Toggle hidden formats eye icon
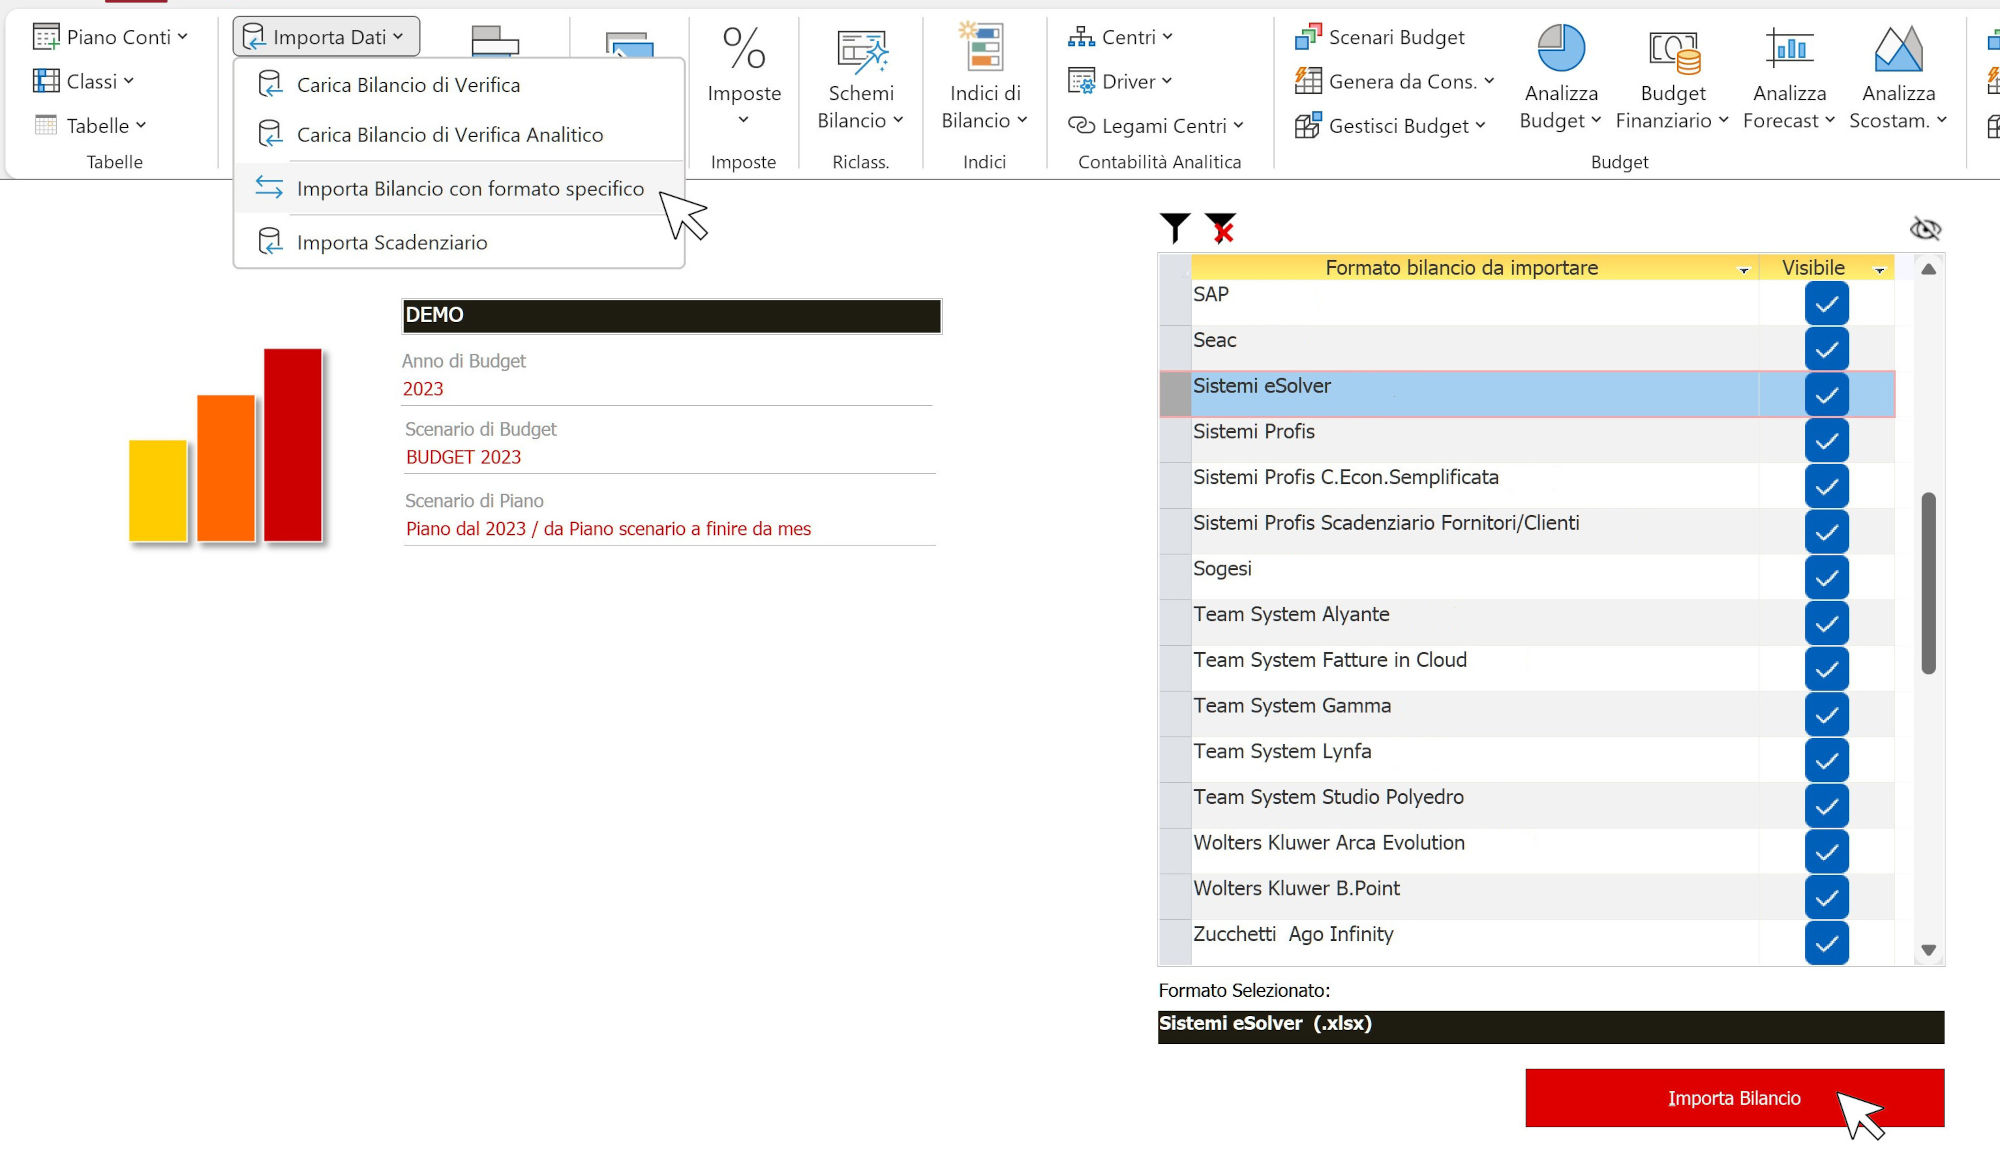The height and width of the screenshot is (1175, 2000). coord(1925,229)
